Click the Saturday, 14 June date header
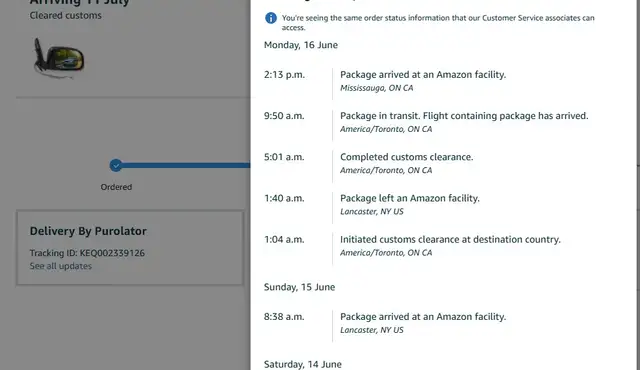The image size is (640, 370). [302, 364]
